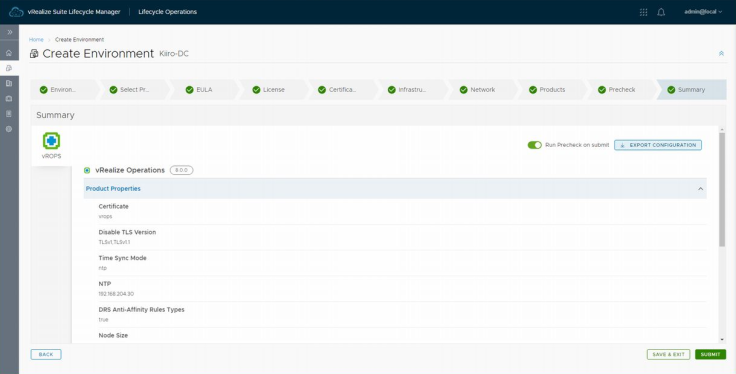
Task: Click the Time Sync Mode value ntp
Action: point(103,268)
